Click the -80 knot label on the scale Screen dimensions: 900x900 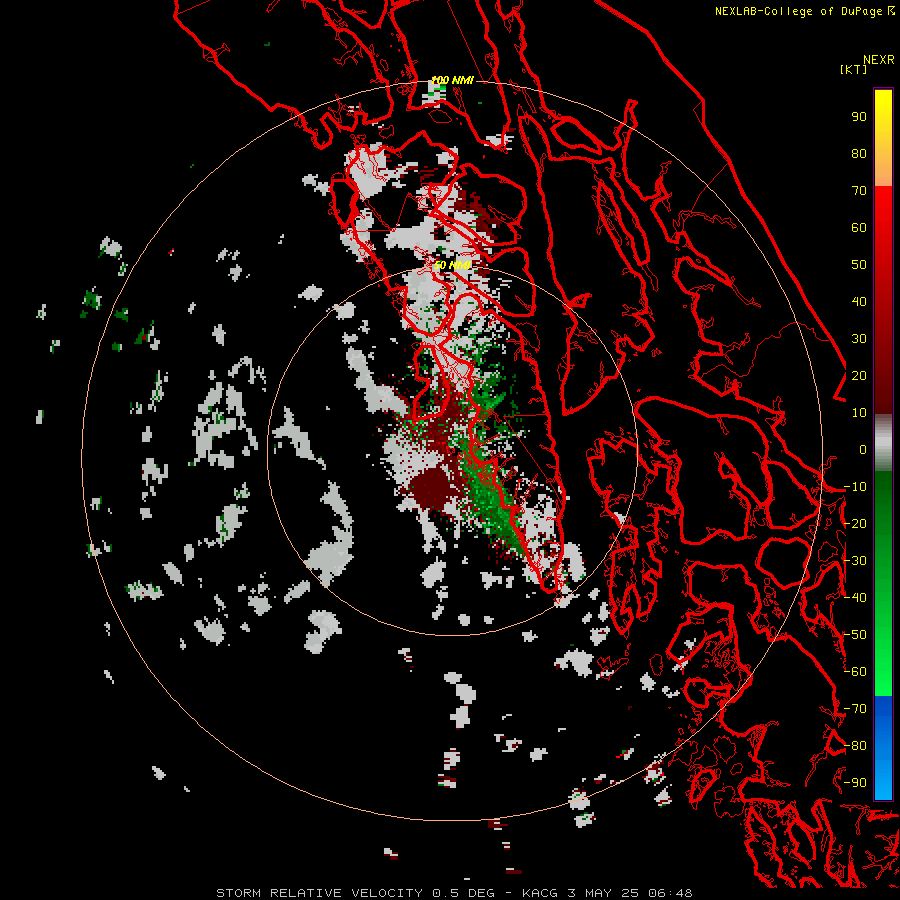(855, 746)
